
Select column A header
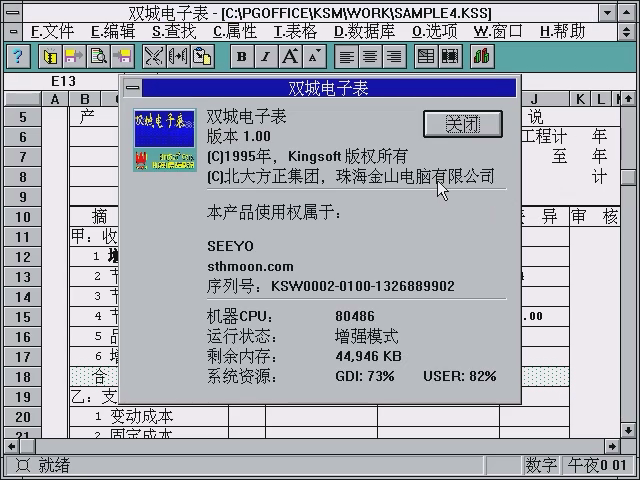55,99
